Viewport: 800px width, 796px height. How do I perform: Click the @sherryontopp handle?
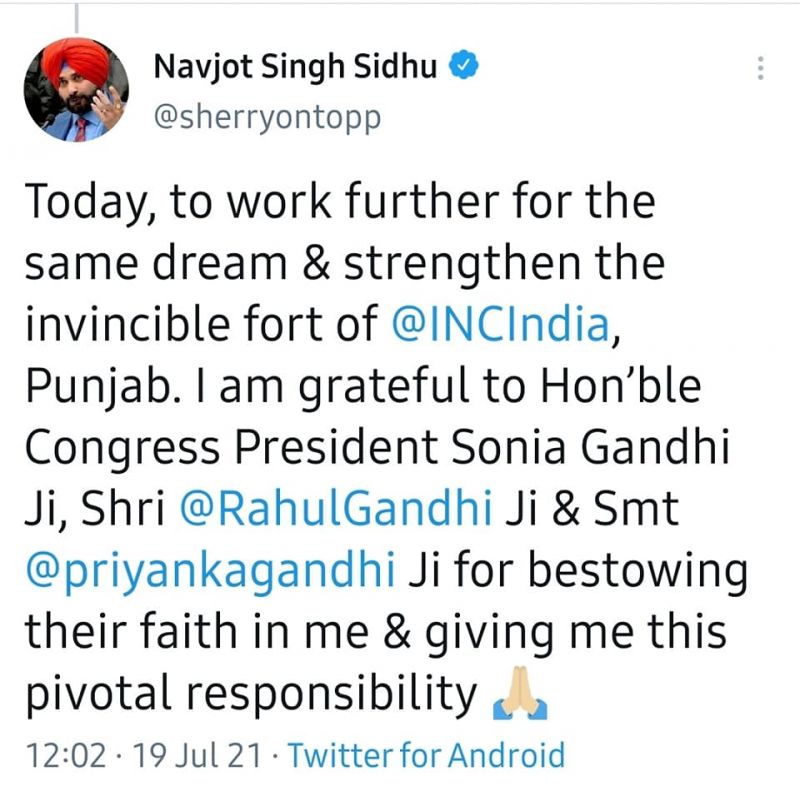(268, 118)
